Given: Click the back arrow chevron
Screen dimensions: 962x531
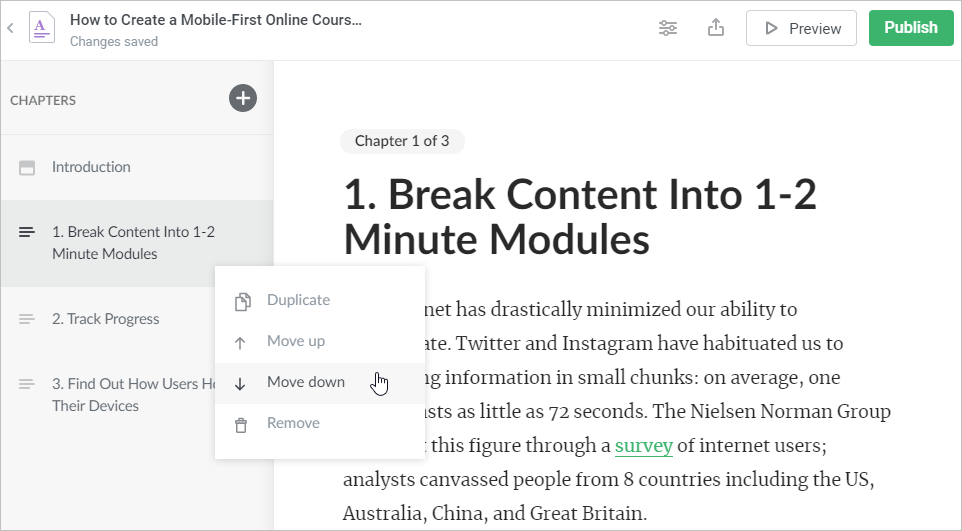Looking at the screenshot, I should point(10,28).
